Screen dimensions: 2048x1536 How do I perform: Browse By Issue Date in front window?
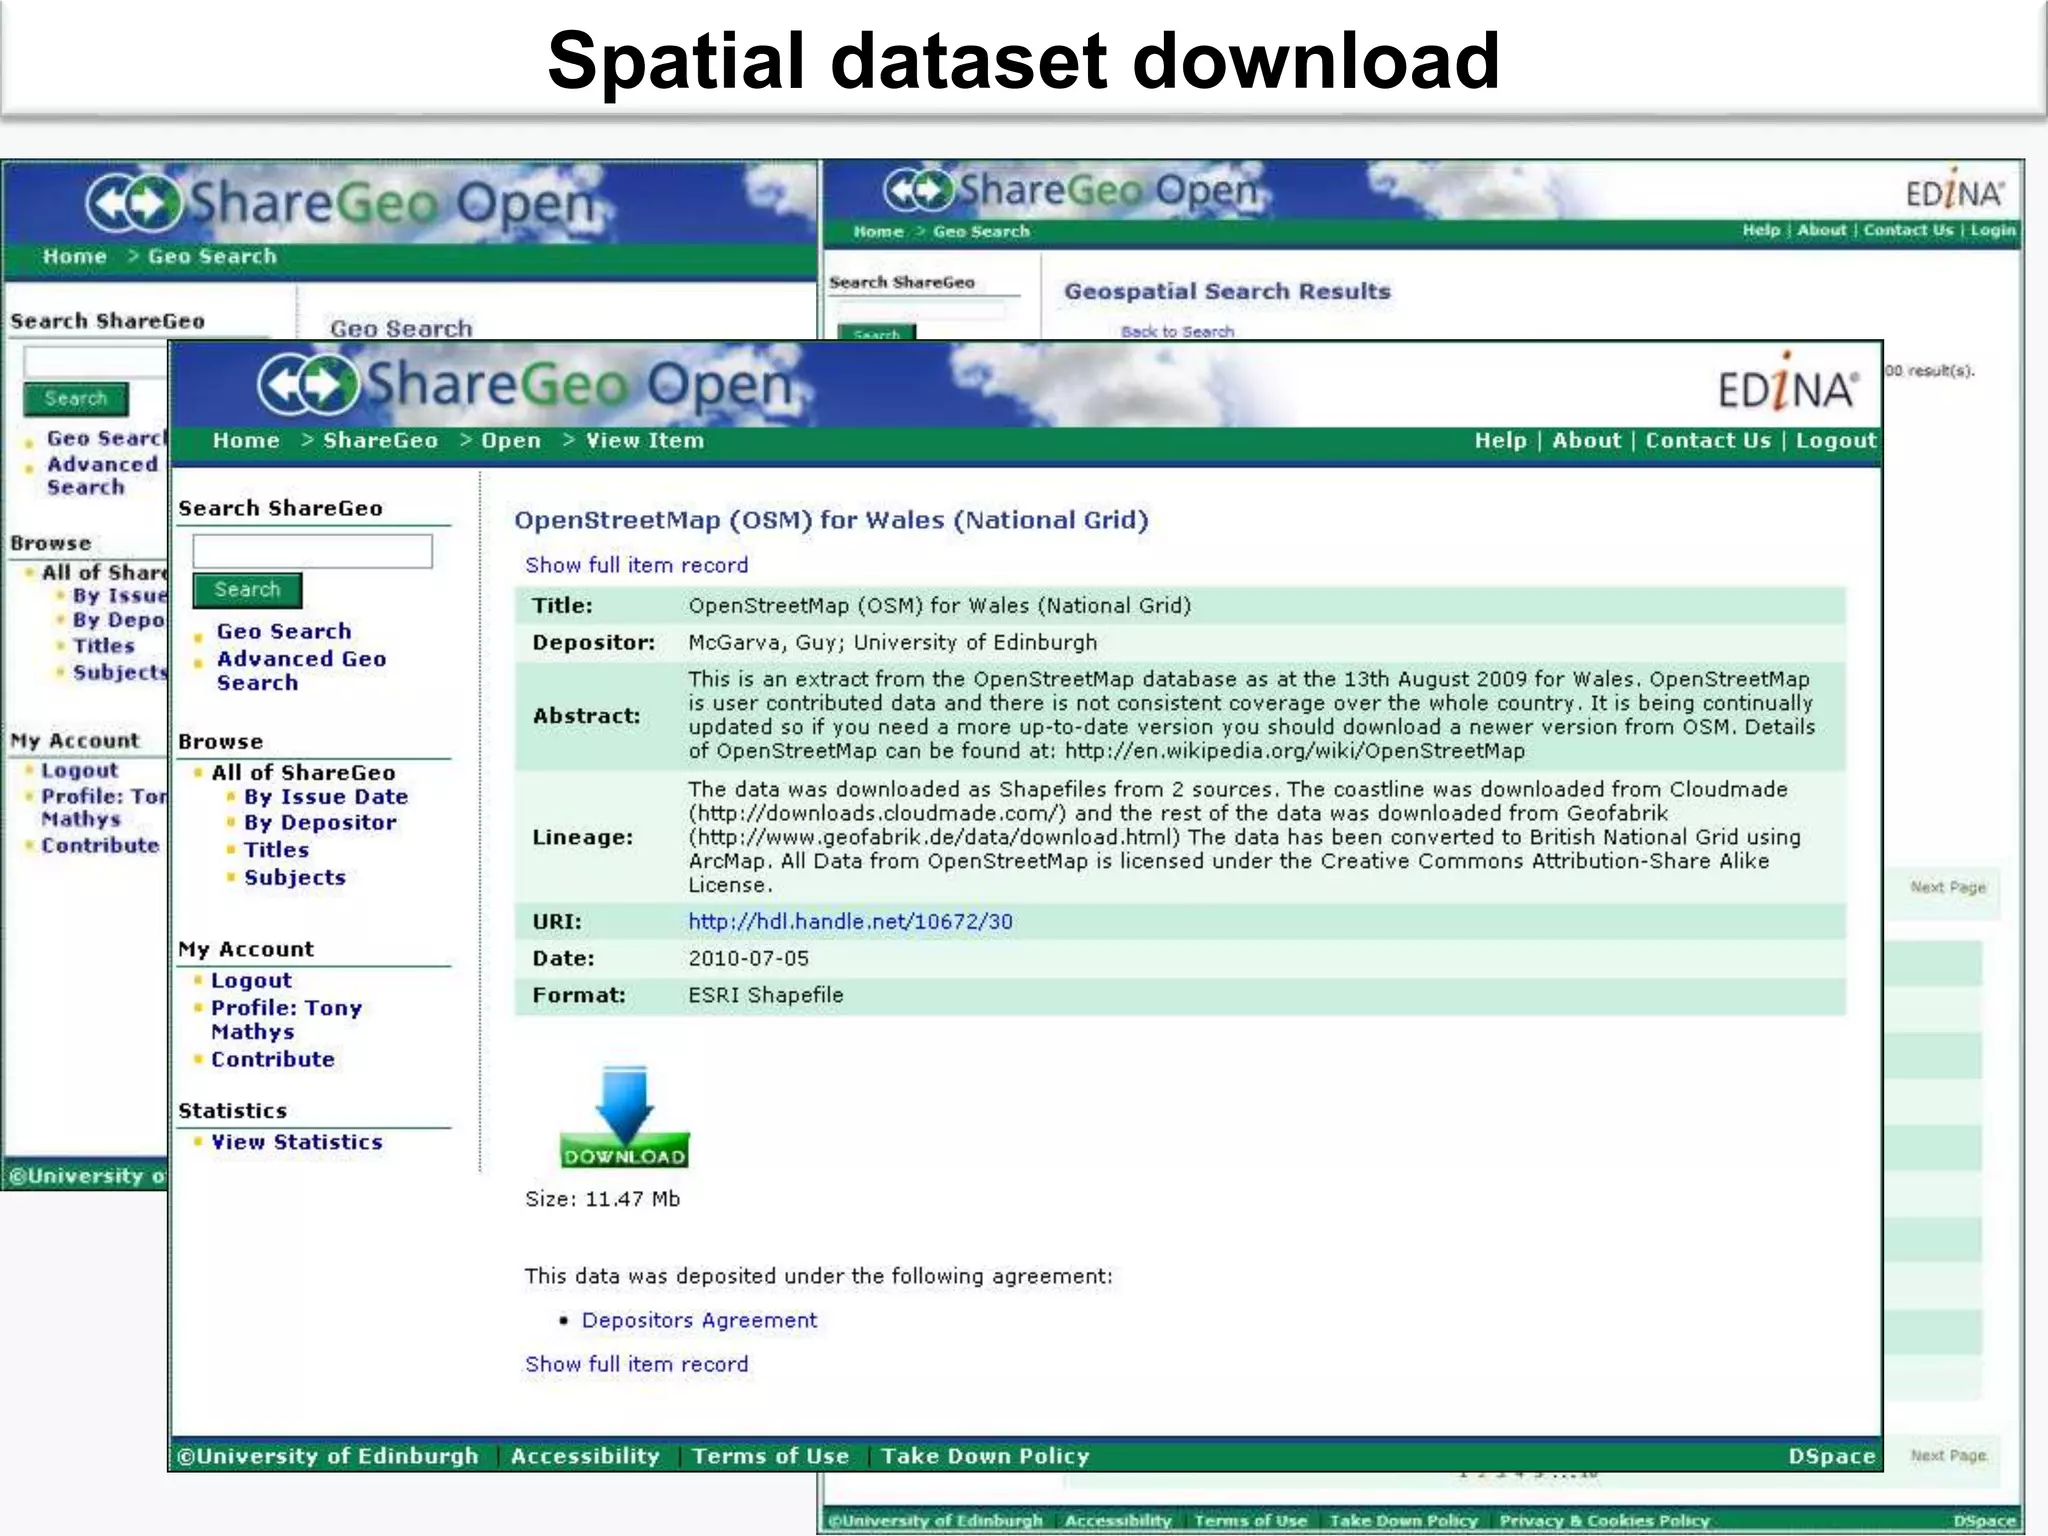[x=326, y=797]
